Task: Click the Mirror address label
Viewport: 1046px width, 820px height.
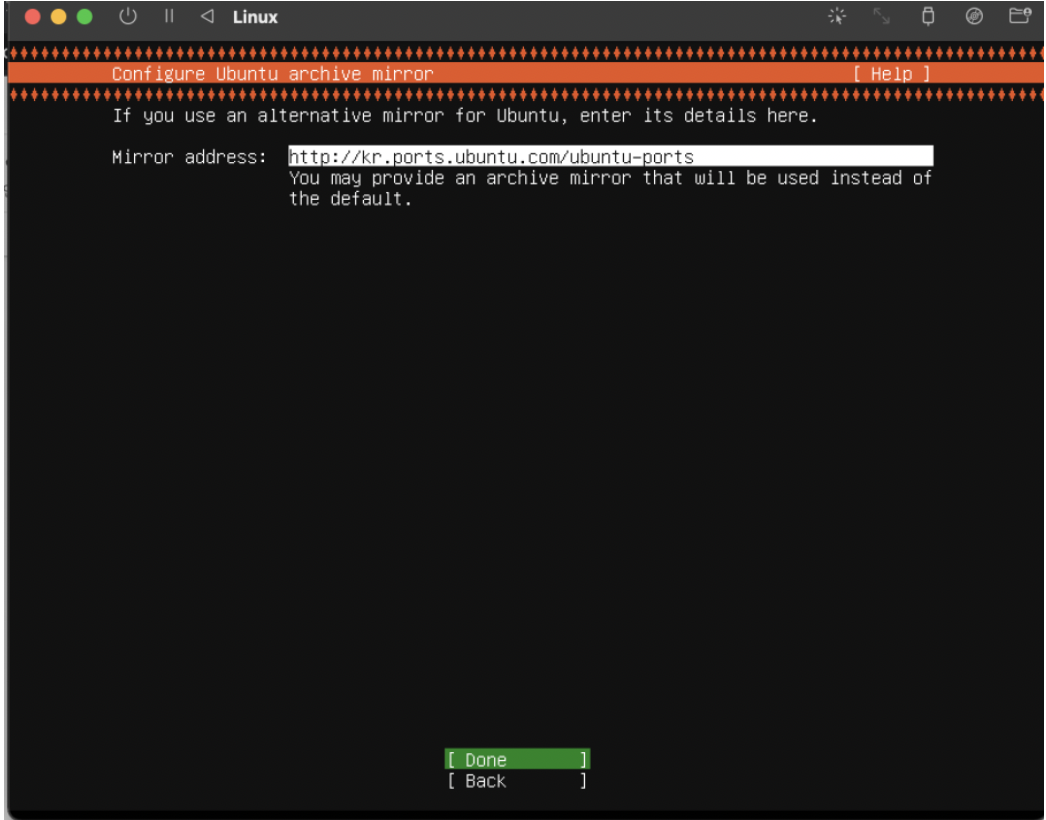Action: coord(189,157)
